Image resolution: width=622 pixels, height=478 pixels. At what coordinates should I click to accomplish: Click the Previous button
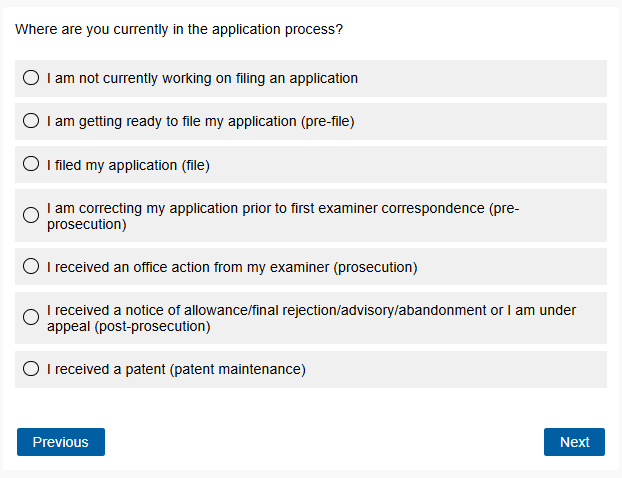pos(60,442)
